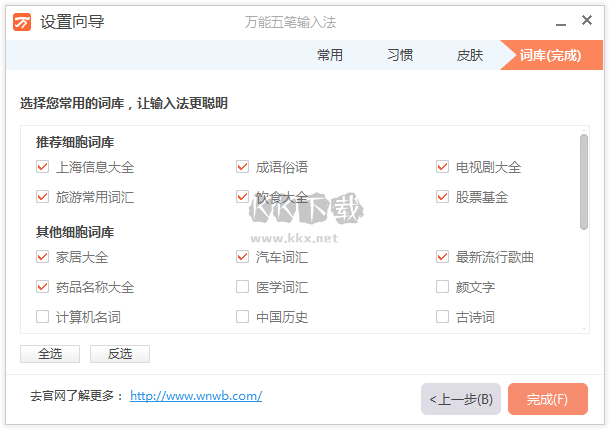Enable the 计算机名词 checkbox
The height and width of the screenshot is (430, 610).
[42, 317]
